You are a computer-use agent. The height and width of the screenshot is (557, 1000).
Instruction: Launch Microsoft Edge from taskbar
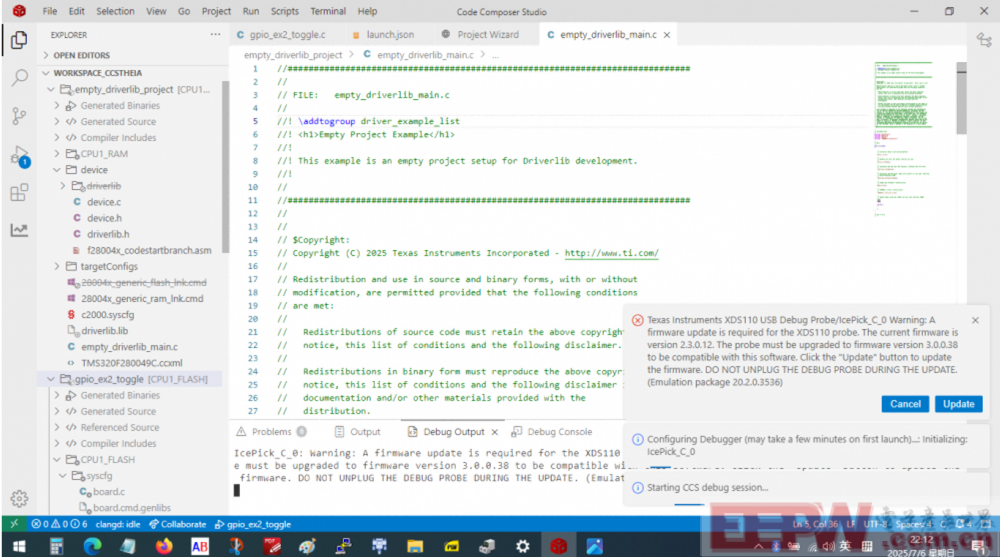click(x=92, y=546)
